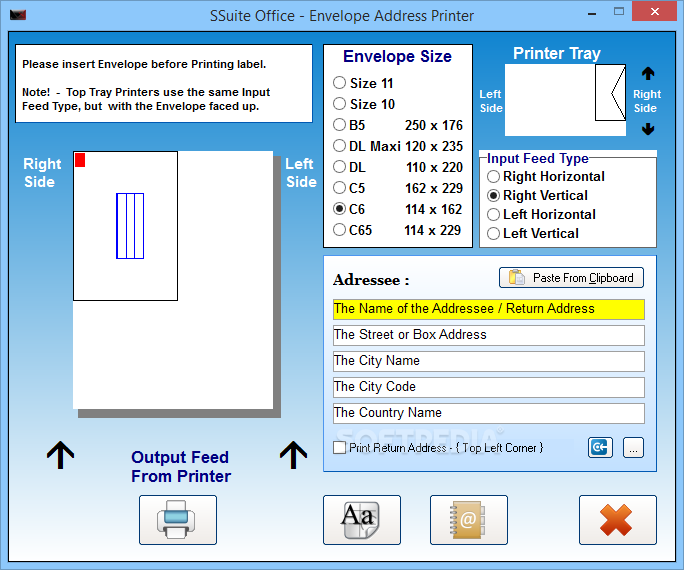Screen dimensions: 684x570
Task: Set feed type to Left Vertical
Action: [x=533, y=233]
